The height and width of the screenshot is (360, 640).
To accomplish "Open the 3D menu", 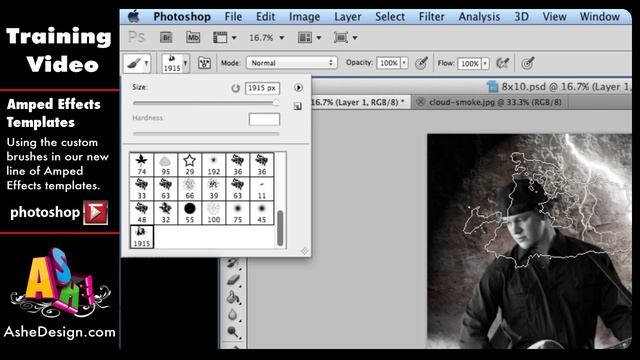I will [x=521, y=17].
